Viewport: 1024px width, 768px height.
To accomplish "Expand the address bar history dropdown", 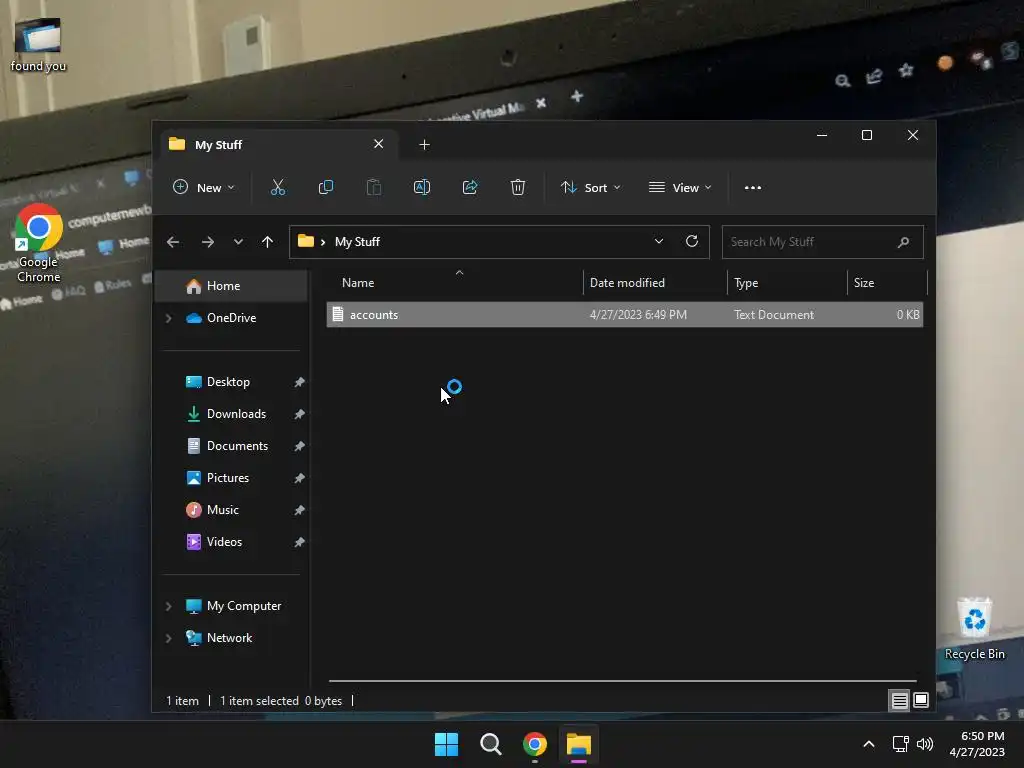I will (x=659, y=242).
